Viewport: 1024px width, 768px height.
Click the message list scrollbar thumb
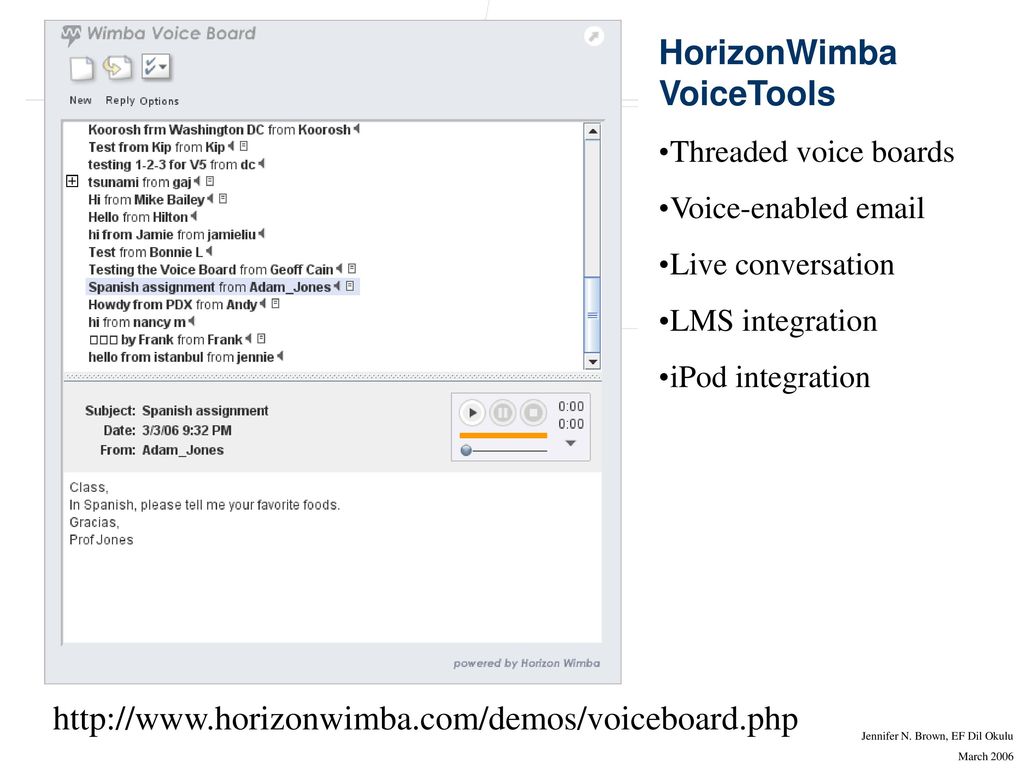[592, 315]
